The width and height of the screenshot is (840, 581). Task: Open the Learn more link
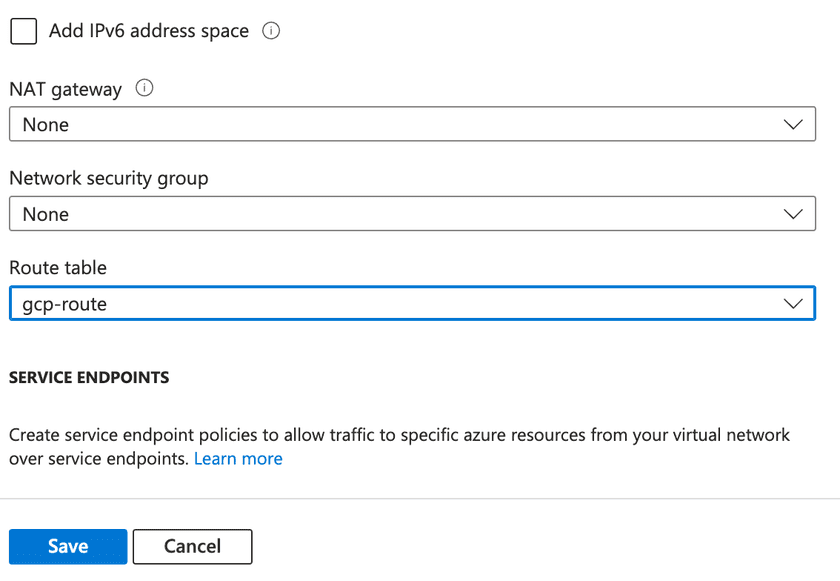pyautogui.click(x=238, y=459)
